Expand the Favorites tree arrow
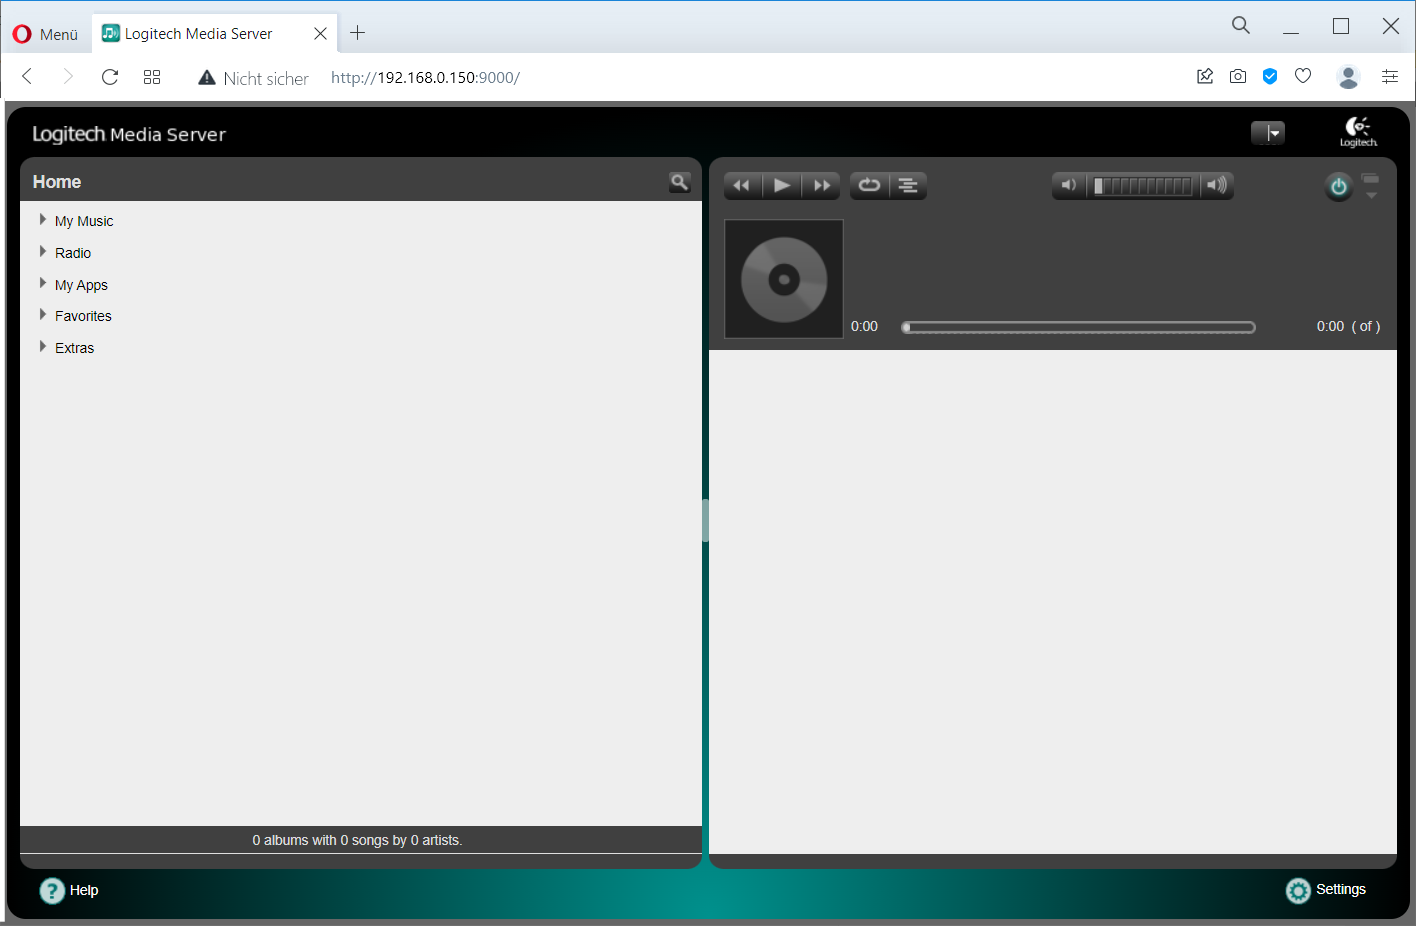Screen dimensions: 1416x926 (42, 315)
